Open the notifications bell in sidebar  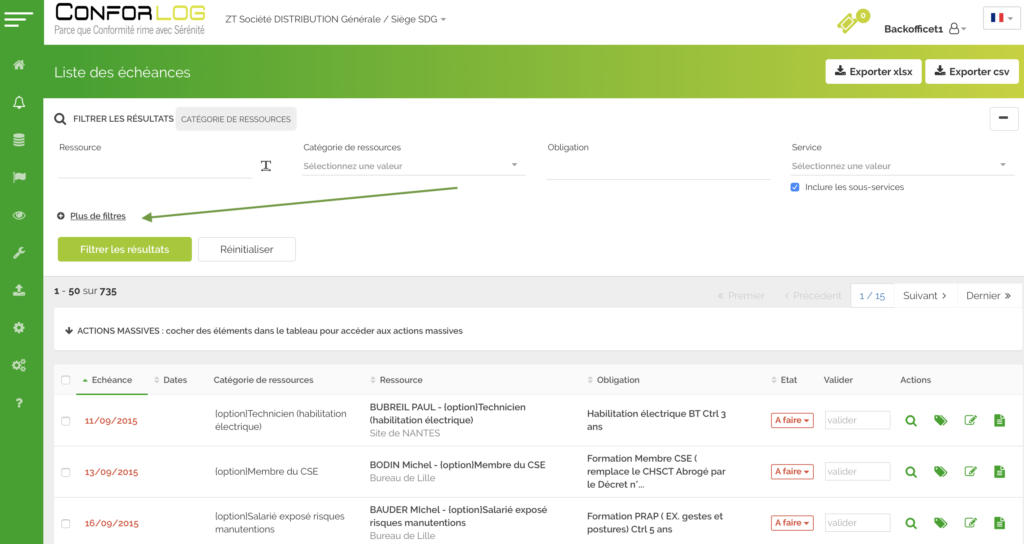click(x=19, y=102)
